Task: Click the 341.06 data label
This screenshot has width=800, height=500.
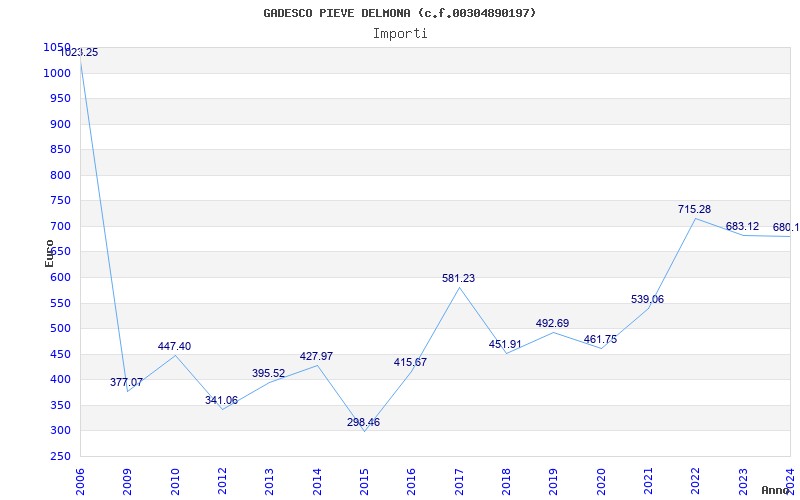Action: pos(221,401)
